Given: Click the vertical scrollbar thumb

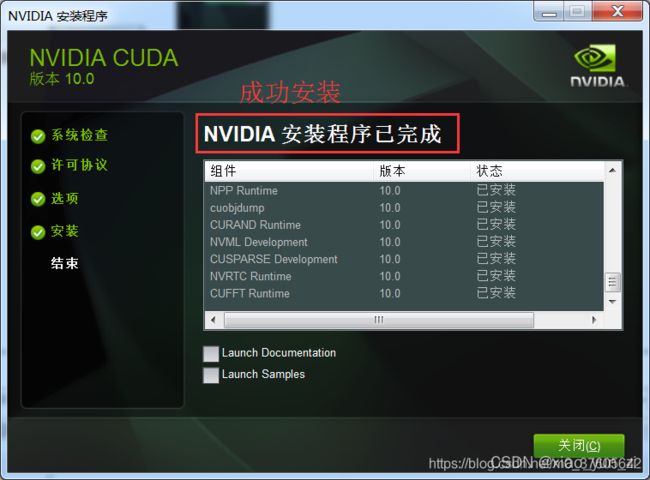Looking at the screenshot, I should [x=612, y=282].
